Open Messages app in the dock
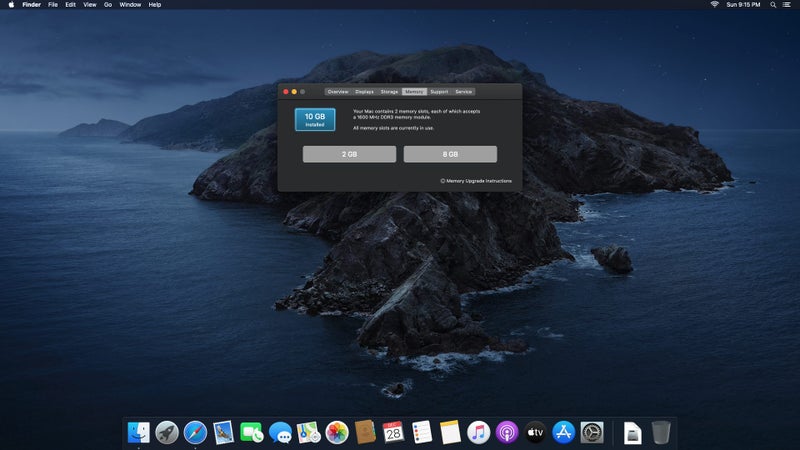 pyautogui.click(x=280, y=432)
